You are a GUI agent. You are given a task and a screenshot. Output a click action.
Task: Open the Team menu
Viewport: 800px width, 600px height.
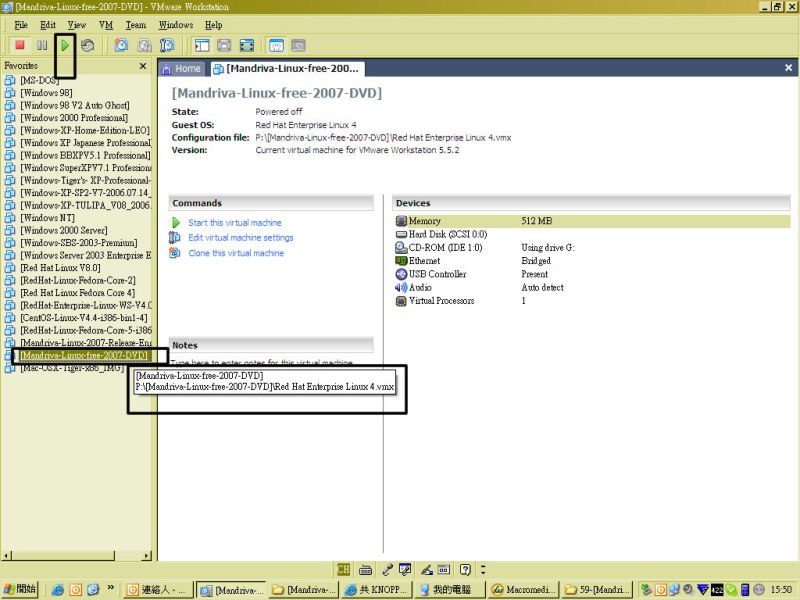coord(136,24)
